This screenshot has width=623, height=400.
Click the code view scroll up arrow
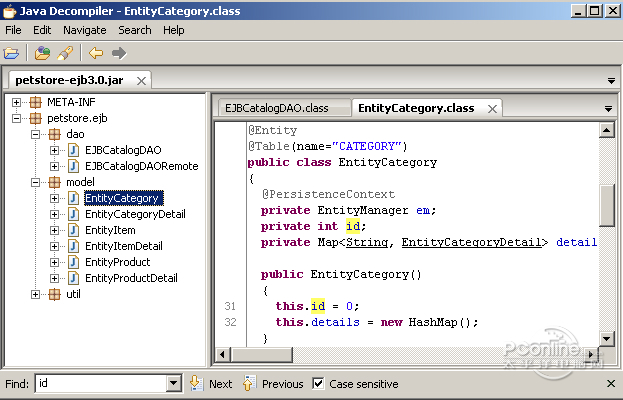tap(607, 130)
